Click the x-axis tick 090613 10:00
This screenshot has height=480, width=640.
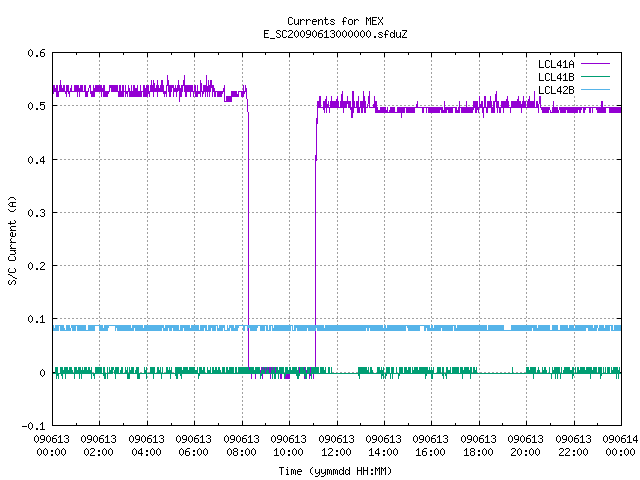289,446
